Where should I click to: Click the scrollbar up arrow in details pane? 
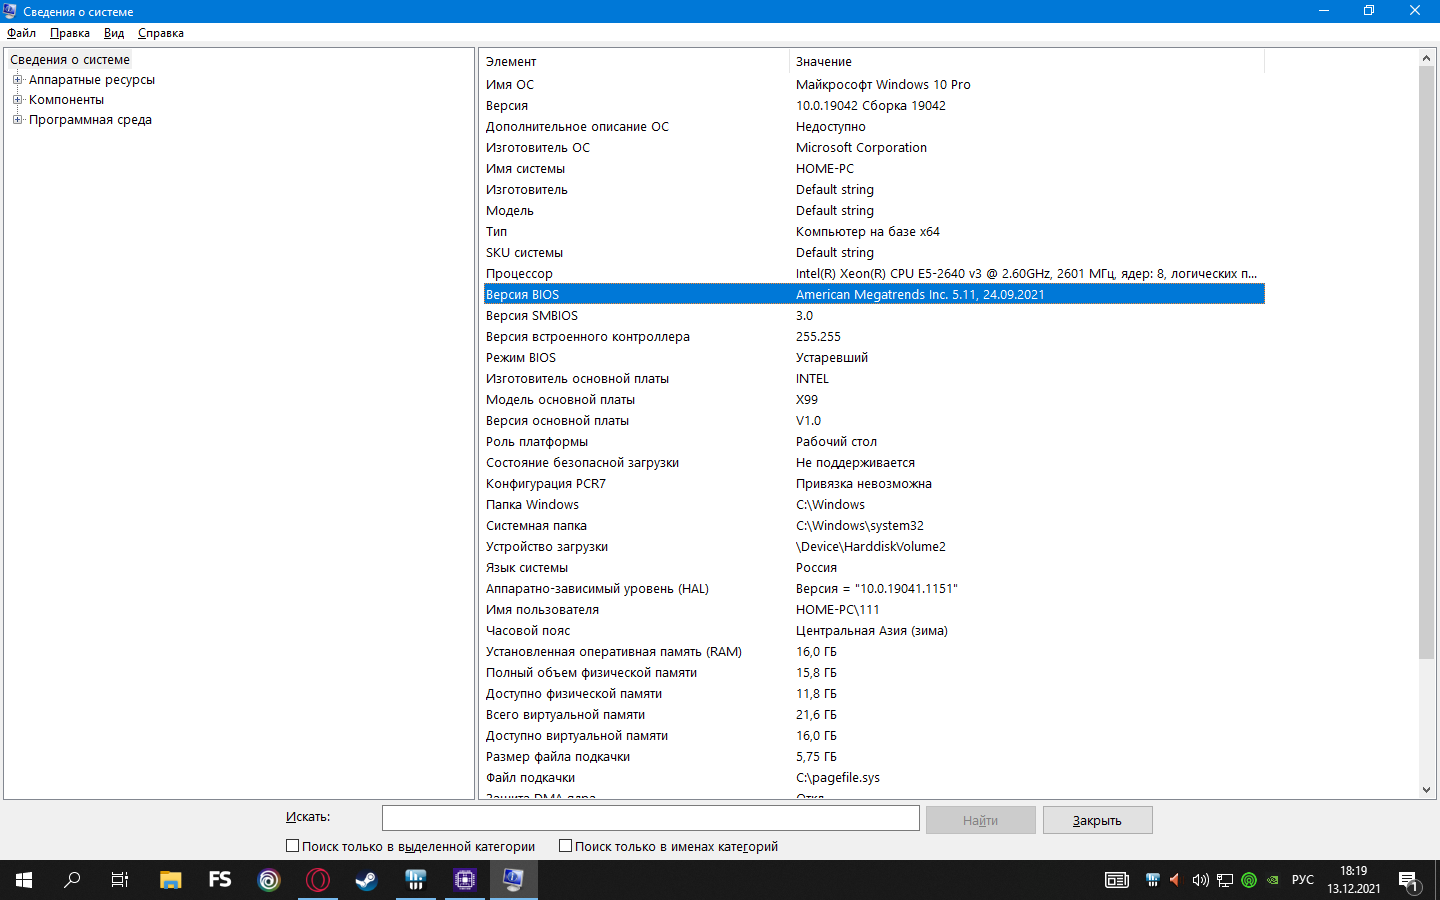[x=1427, y=58]
